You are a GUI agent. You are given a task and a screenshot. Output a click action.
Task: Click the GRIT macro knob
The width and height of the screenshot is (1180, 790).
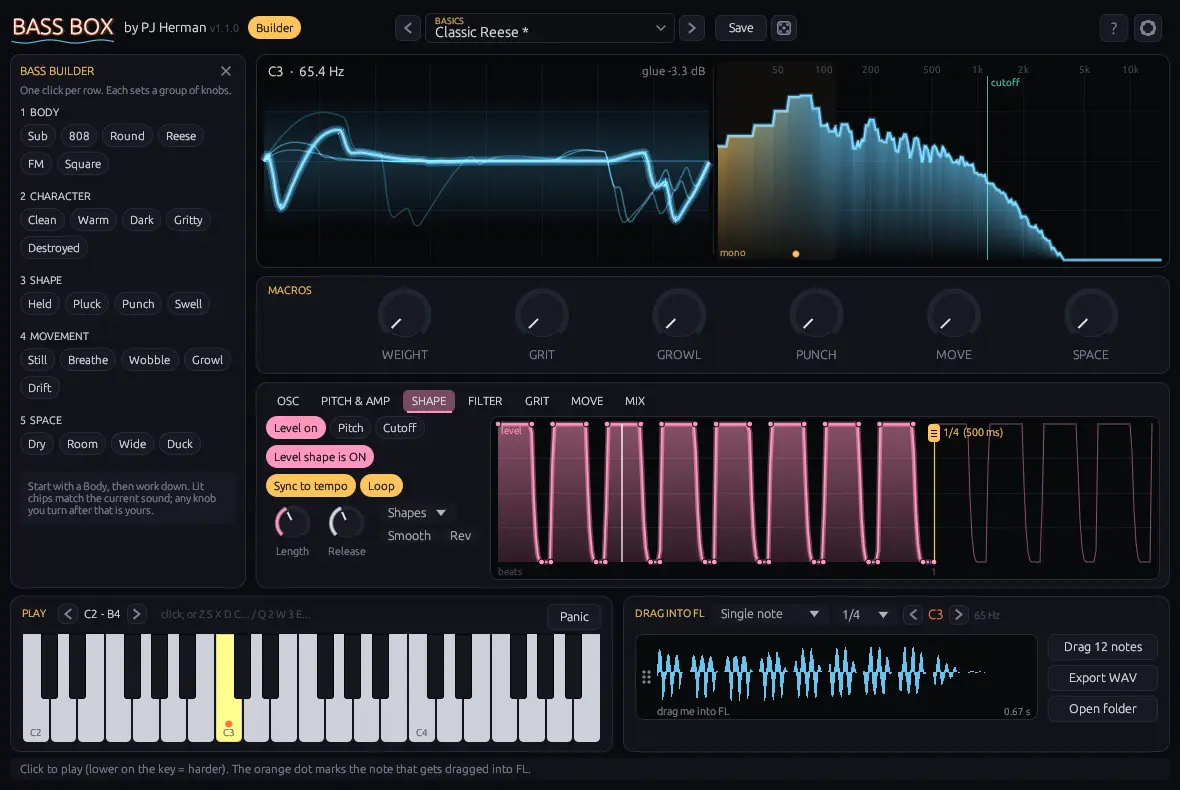click(x=541, y=314)
